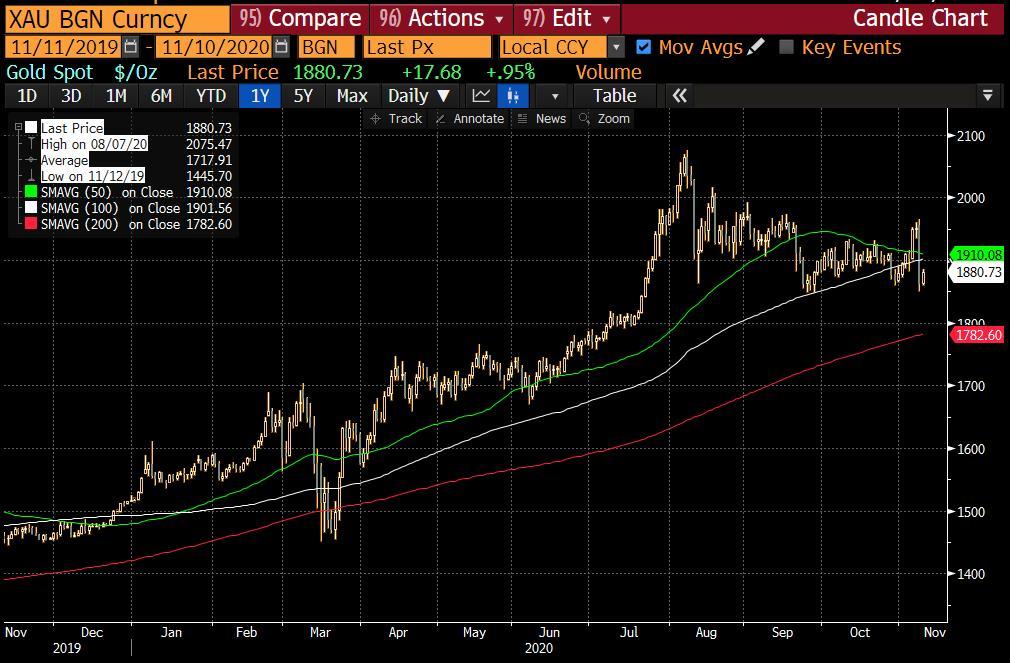Viewport: 1010px width, 663px height.
Task: Select the YTD time range tab
Action: [211, 96]
